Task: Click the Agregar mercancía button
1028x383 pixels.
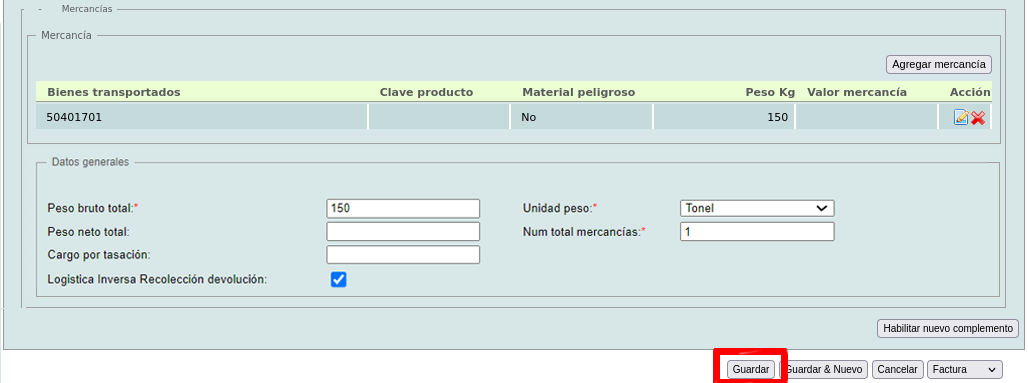Action: pyautogui.click(x=939, y=65)
